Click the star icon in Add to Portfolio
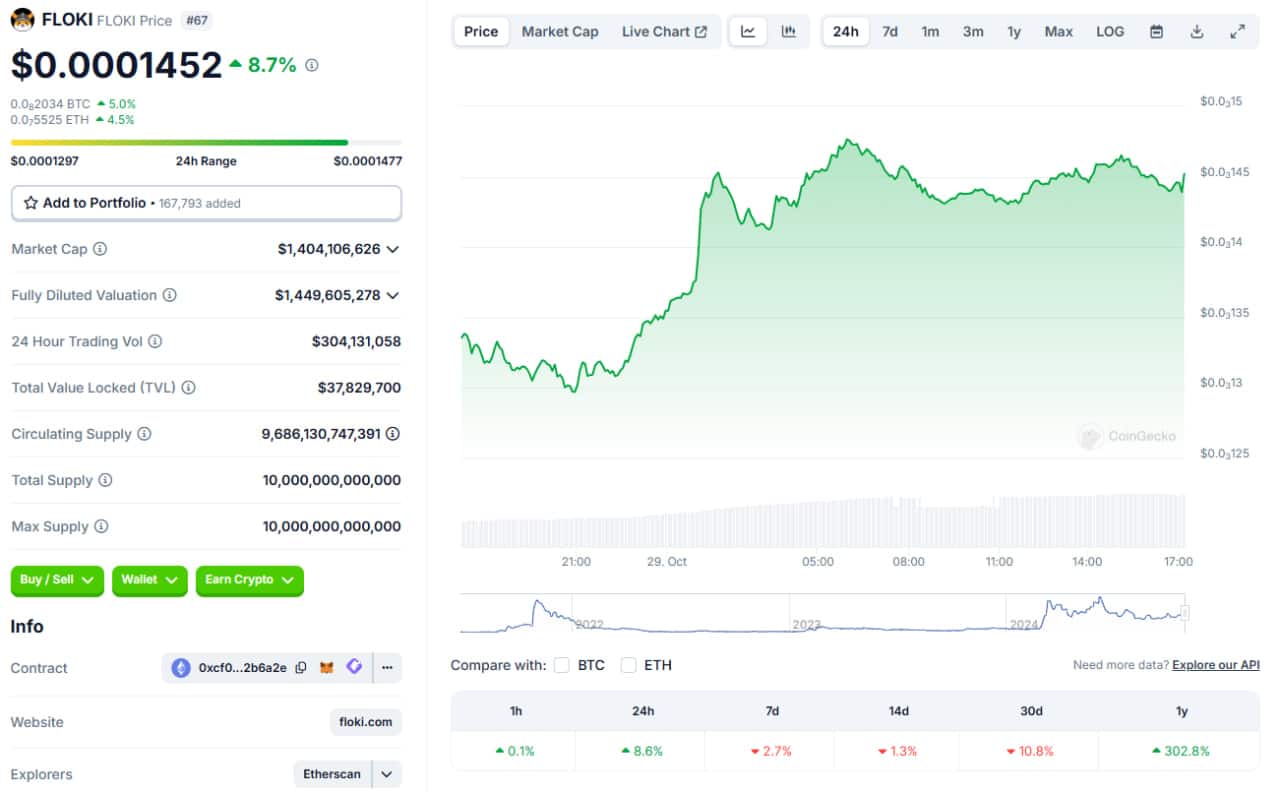This screenshot has height=792, width=1280. pyautogui.click(x=30, y=203)
